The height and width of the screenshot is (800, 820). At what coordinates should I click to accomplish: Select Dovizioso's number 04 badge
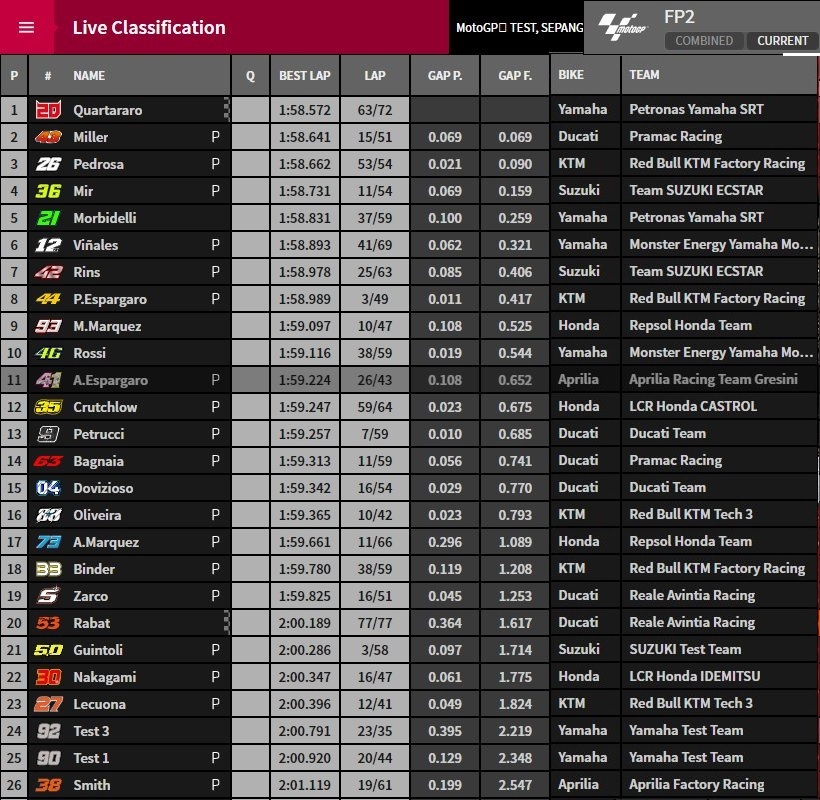click(48, 488)
